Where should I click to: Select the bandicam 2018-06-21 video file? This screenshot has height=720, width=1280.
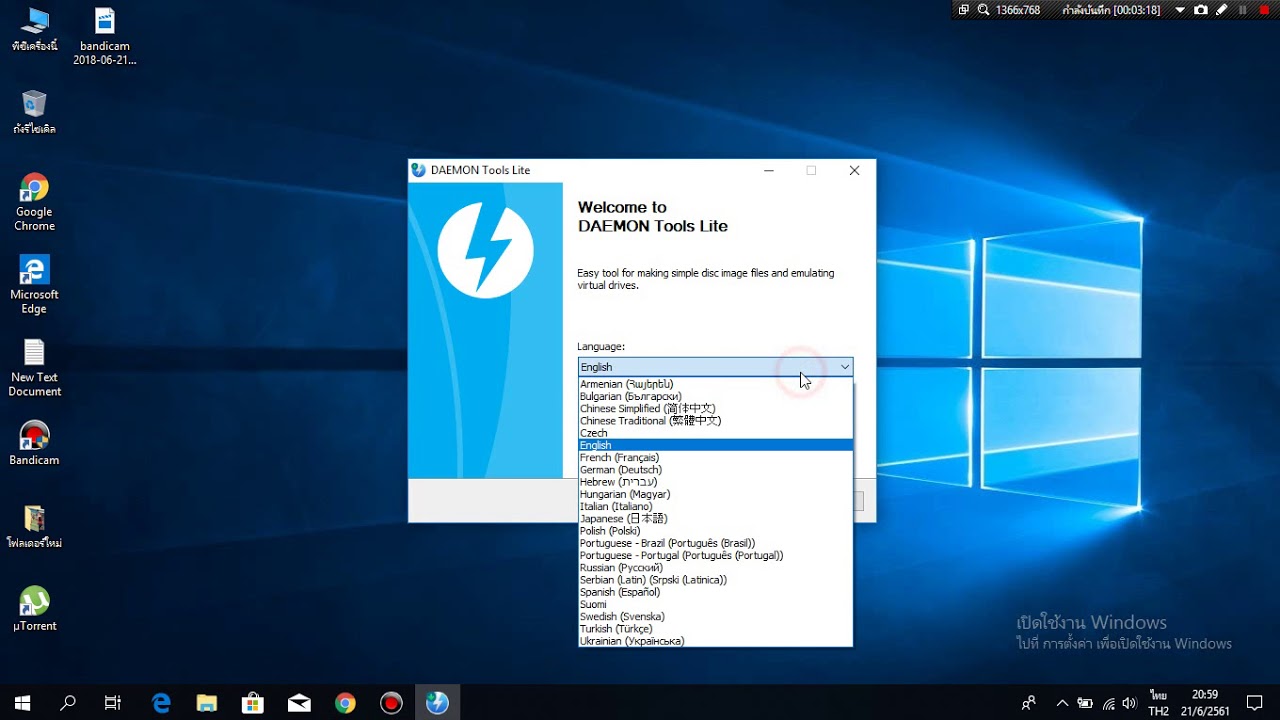point(104,36)
